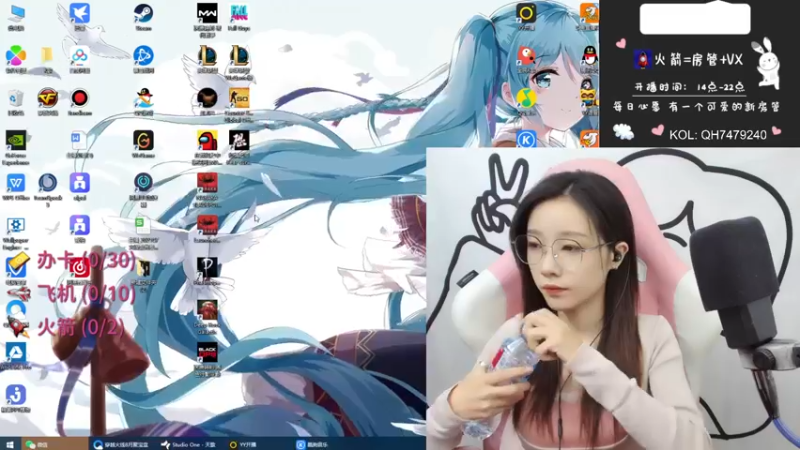
Task: Open the blue J icon at bottom left
Action: (x=16, y=394)
